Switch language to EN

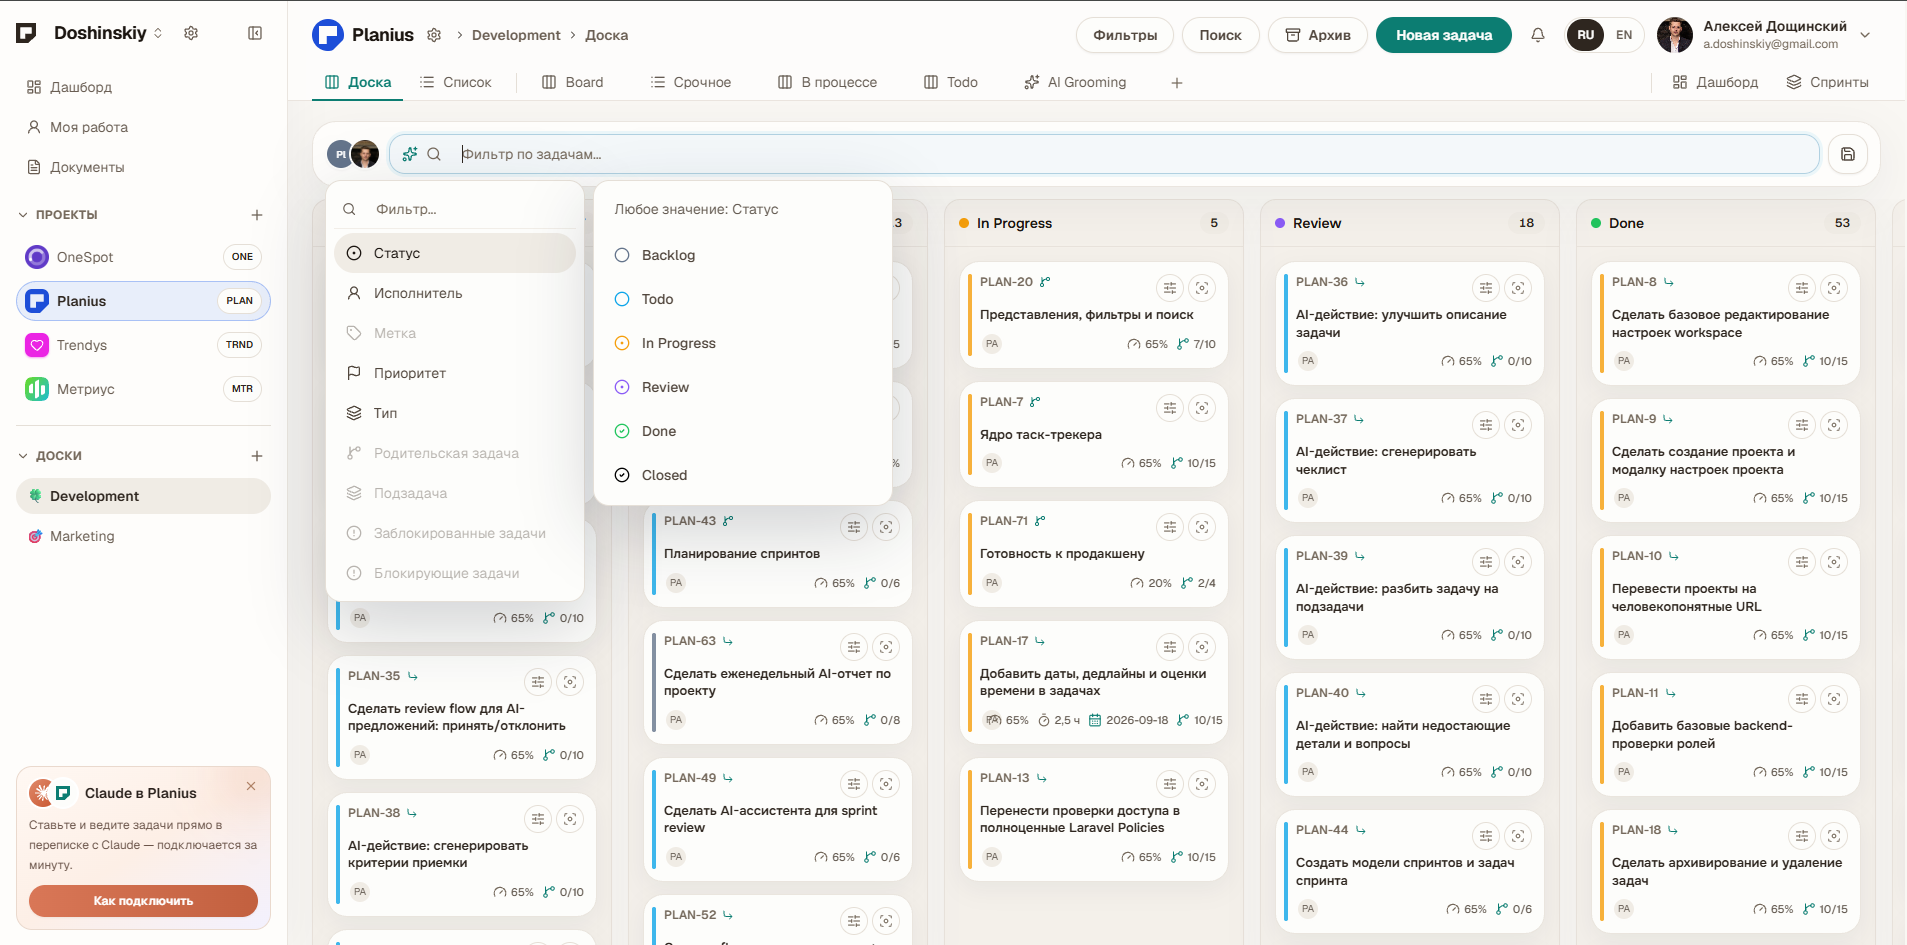pos(1624,35)
